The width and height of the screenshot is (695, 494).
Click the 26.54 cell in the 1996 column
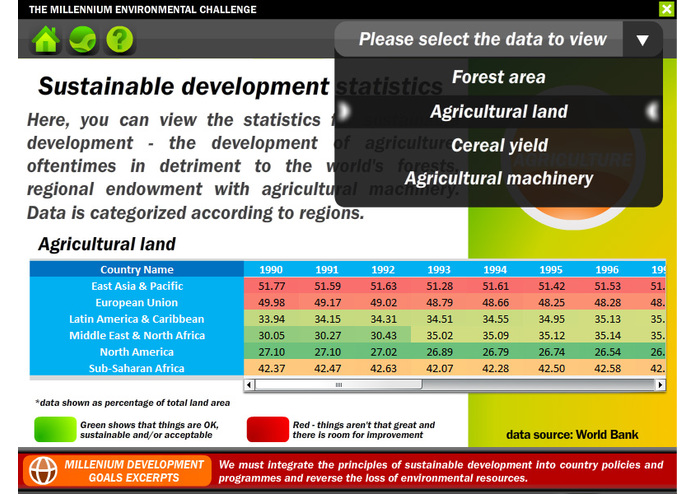pos(608,352)
